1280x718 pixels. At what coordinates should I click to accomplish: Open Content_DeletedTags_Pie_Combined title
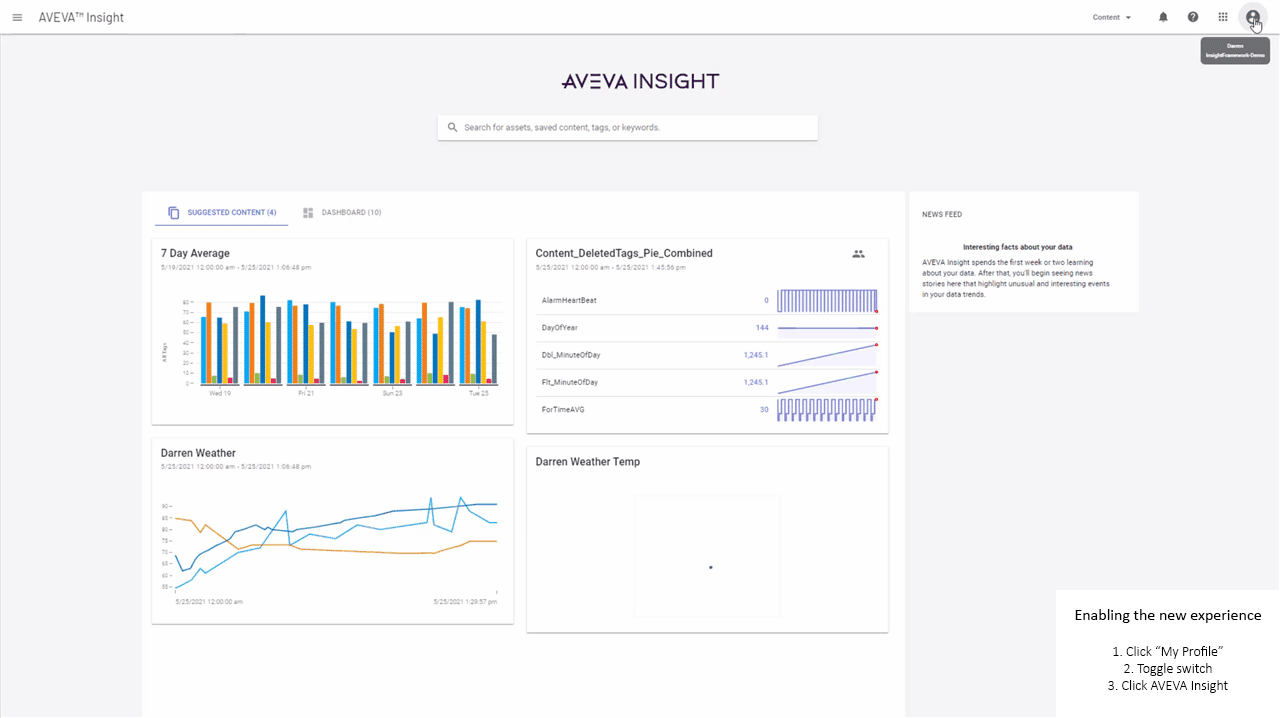click(623, 253)
